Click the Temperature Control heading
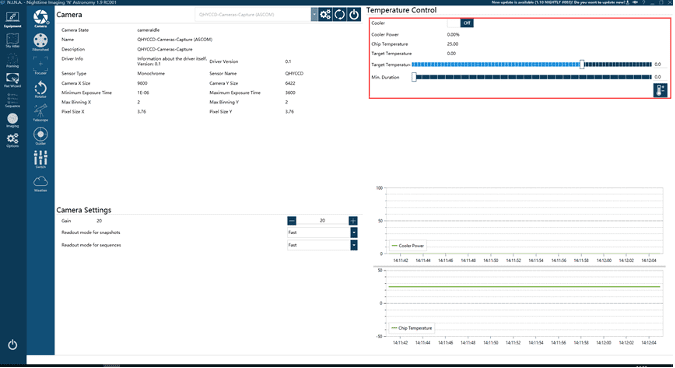 tap(401, 10)
